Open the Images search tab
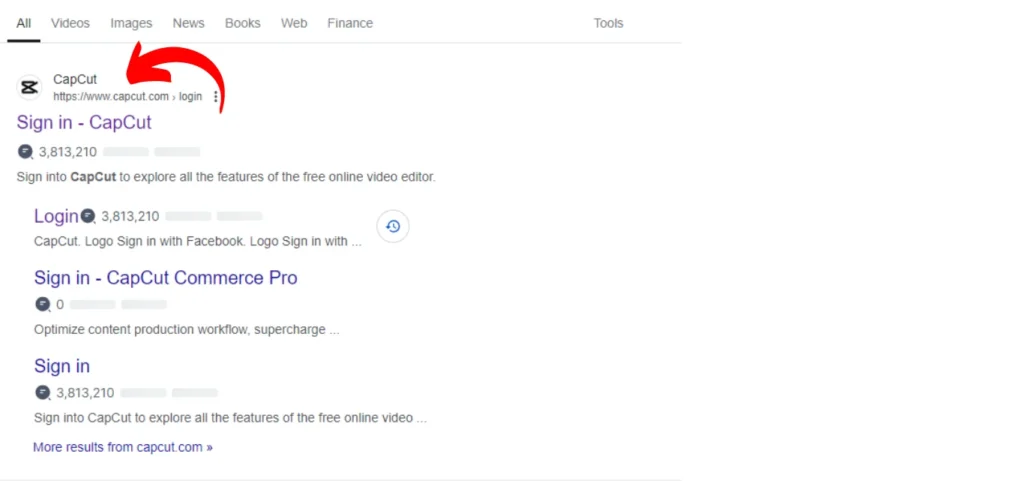Screen dimensions: 1024x481 click(x=131, y=23)
